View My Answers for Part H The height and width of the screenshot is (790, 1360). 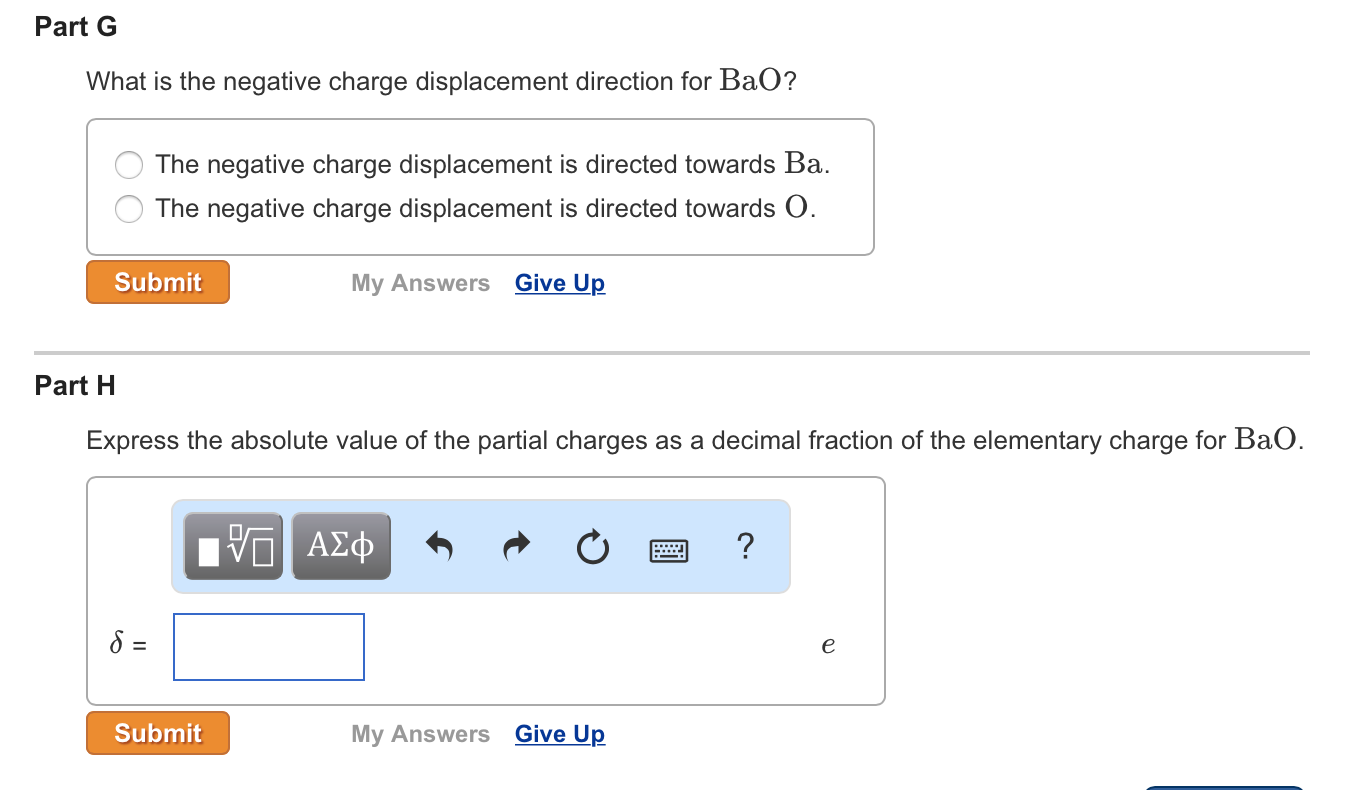pos(420,734)
